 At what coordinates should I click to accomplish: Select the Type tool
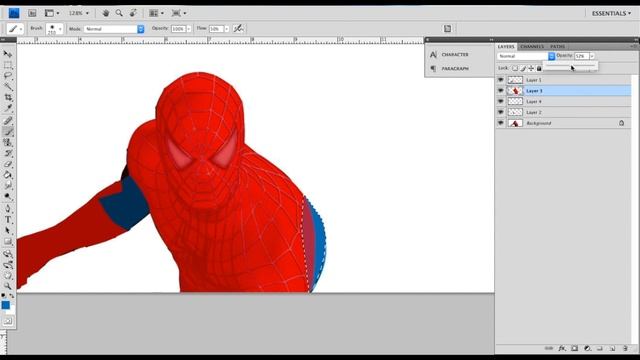coord(8,220)
